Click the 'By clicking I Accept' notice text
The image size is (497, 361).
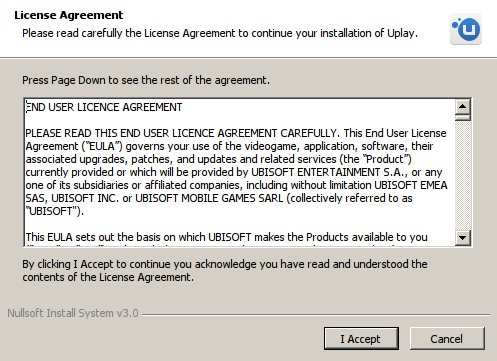click(225, 271)
